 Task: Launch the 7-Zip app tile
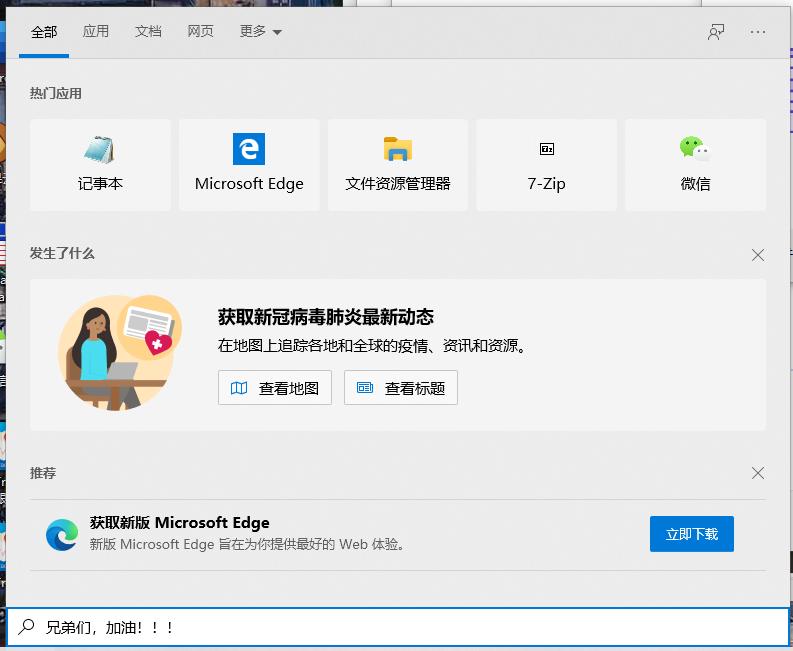(x=546, y=165)
